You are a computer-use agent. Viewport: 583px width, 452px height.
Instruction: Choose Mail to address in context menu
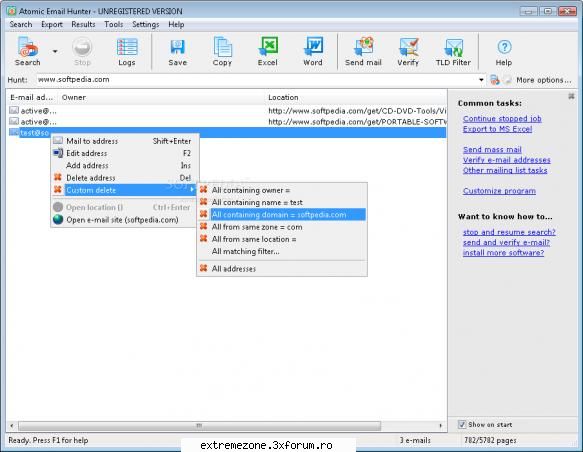(123, 141)
